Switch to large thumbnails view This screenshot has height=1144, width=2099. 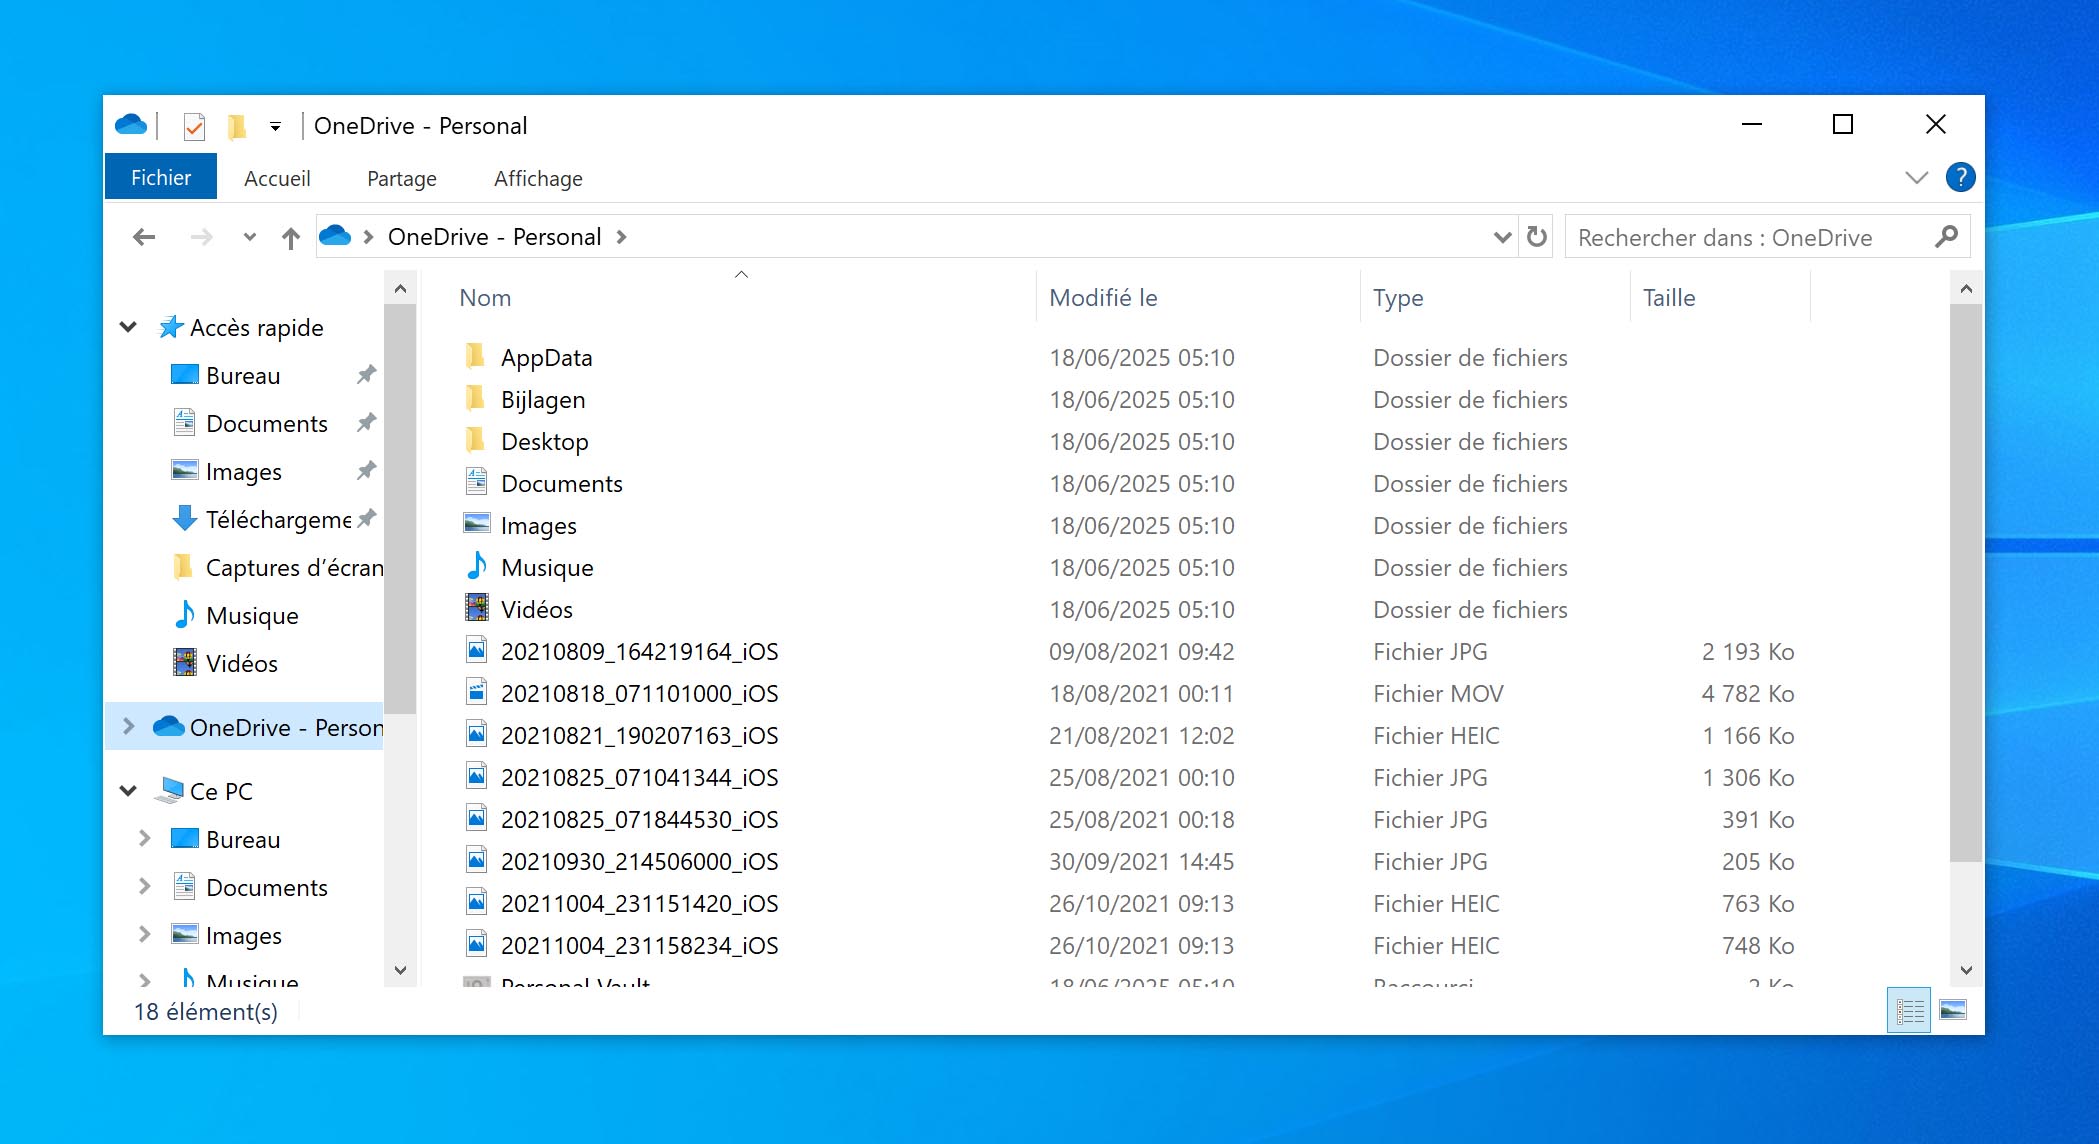[x=1953, y=1011]
